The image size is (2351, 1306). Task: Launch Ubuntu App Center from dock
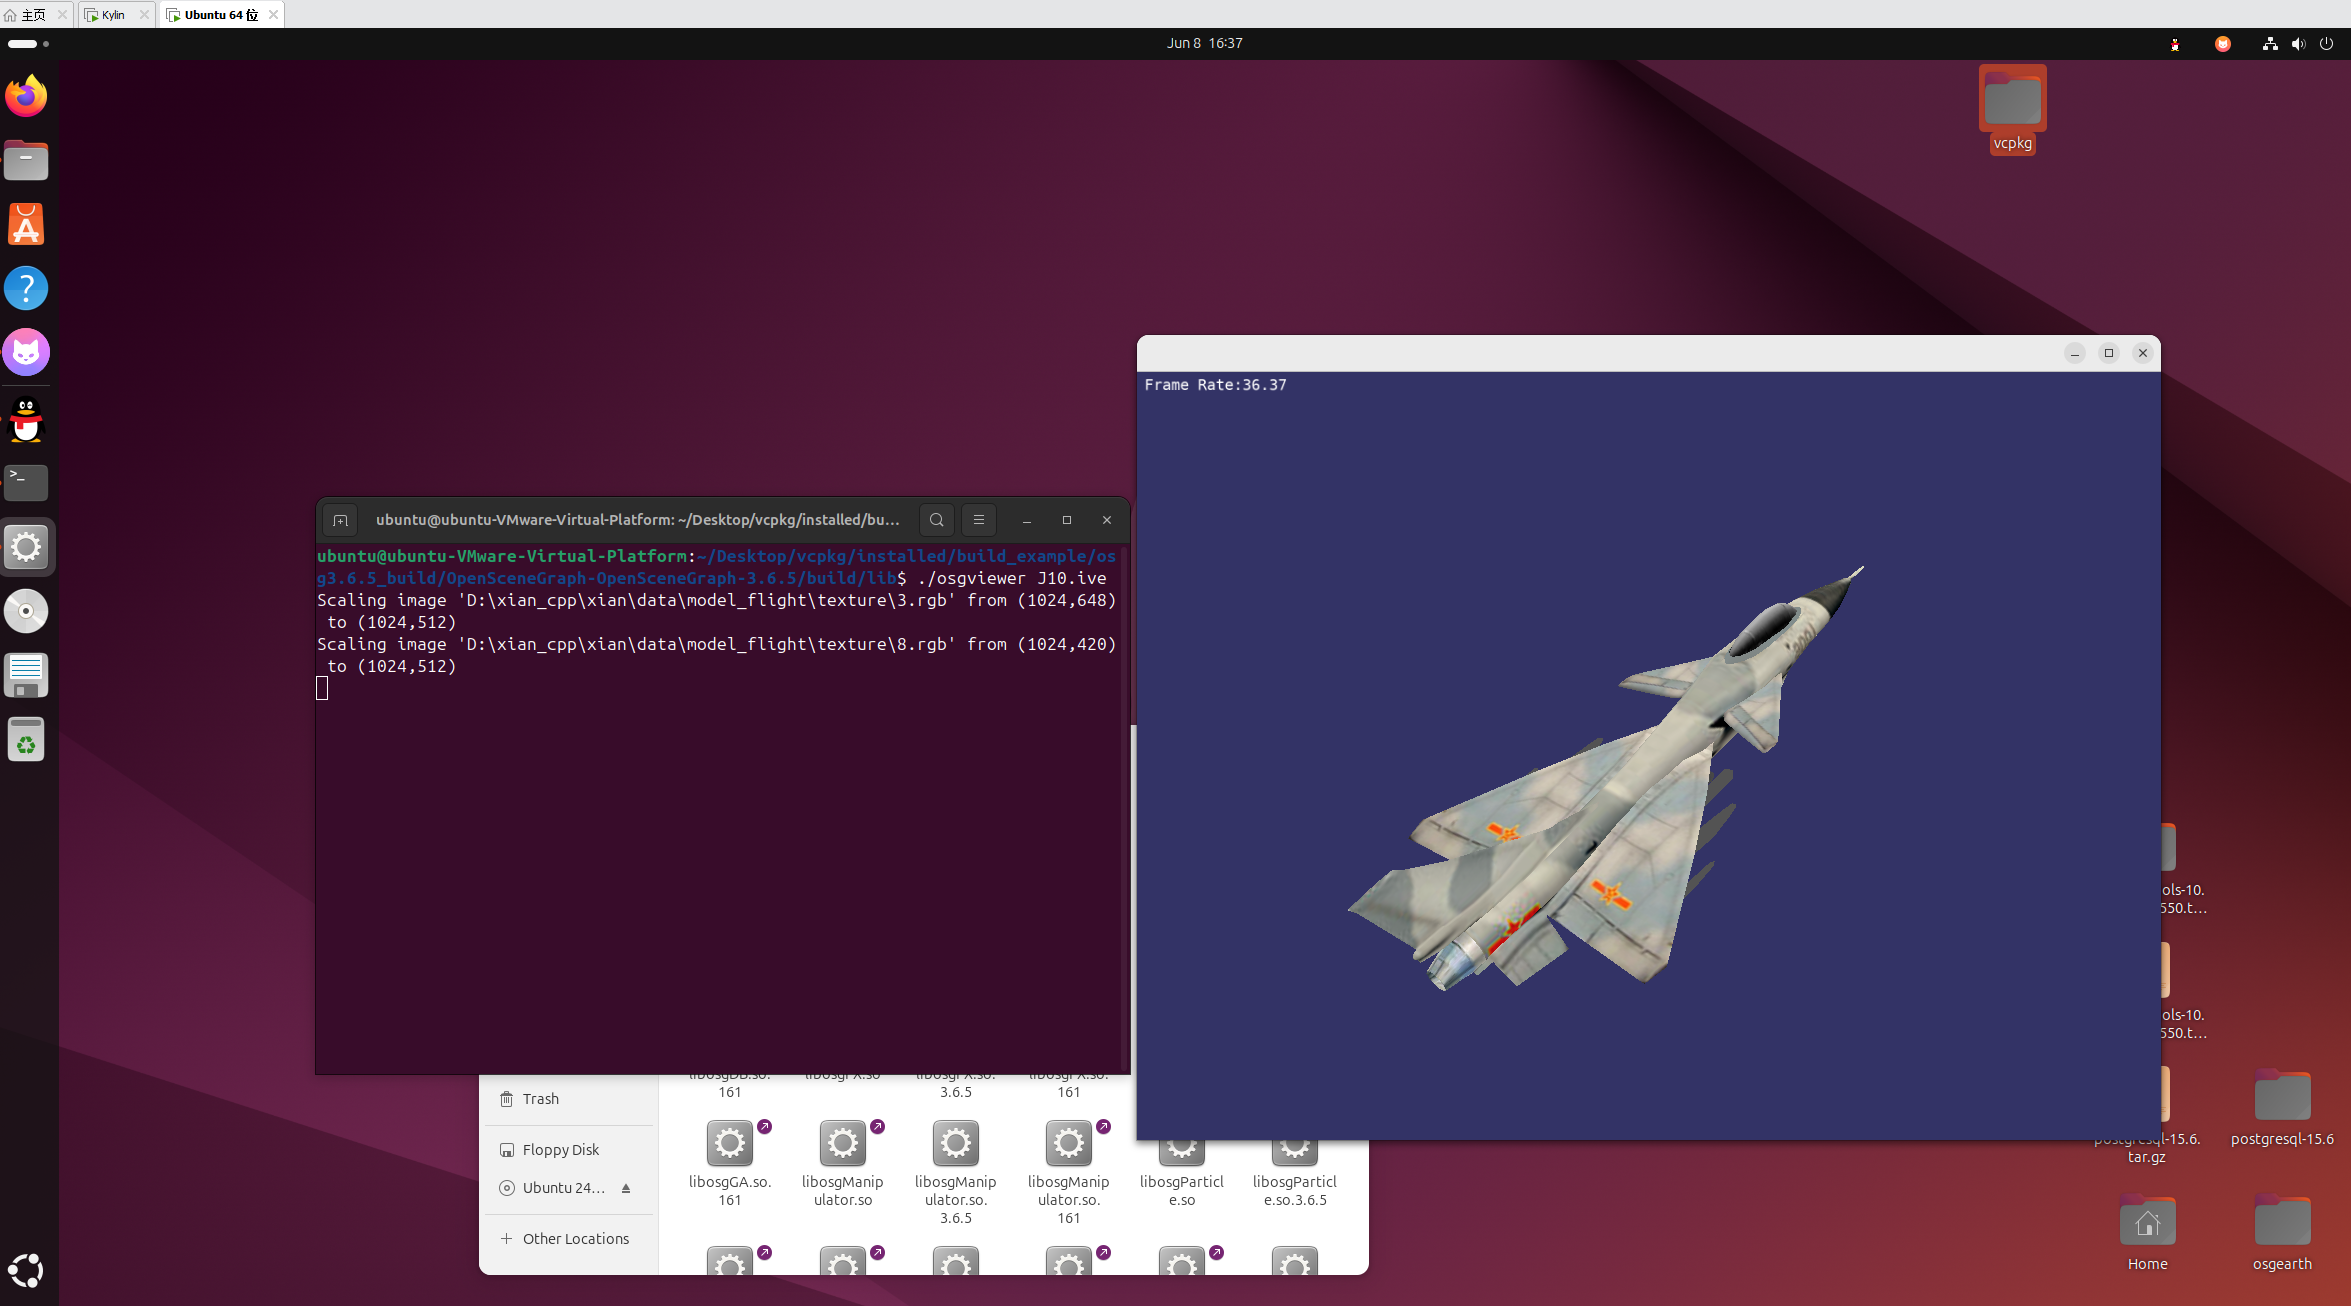[x=26, y=225]
